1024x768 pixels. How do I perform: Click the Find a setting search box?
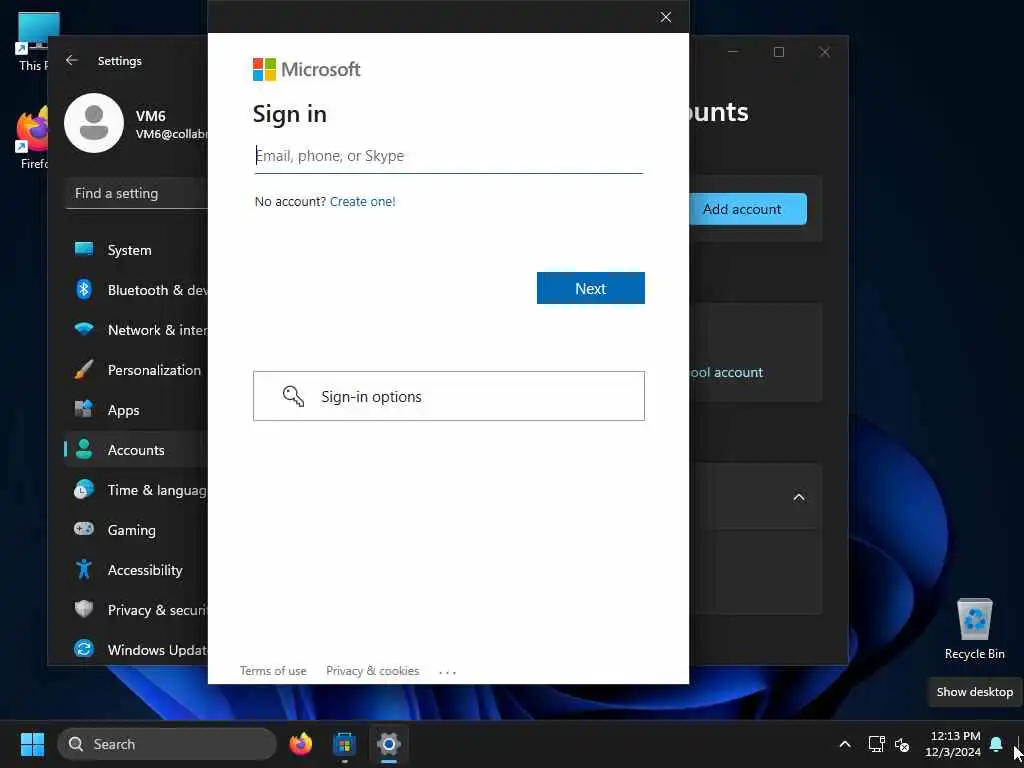pyautogui.click(x=136, y=193)
